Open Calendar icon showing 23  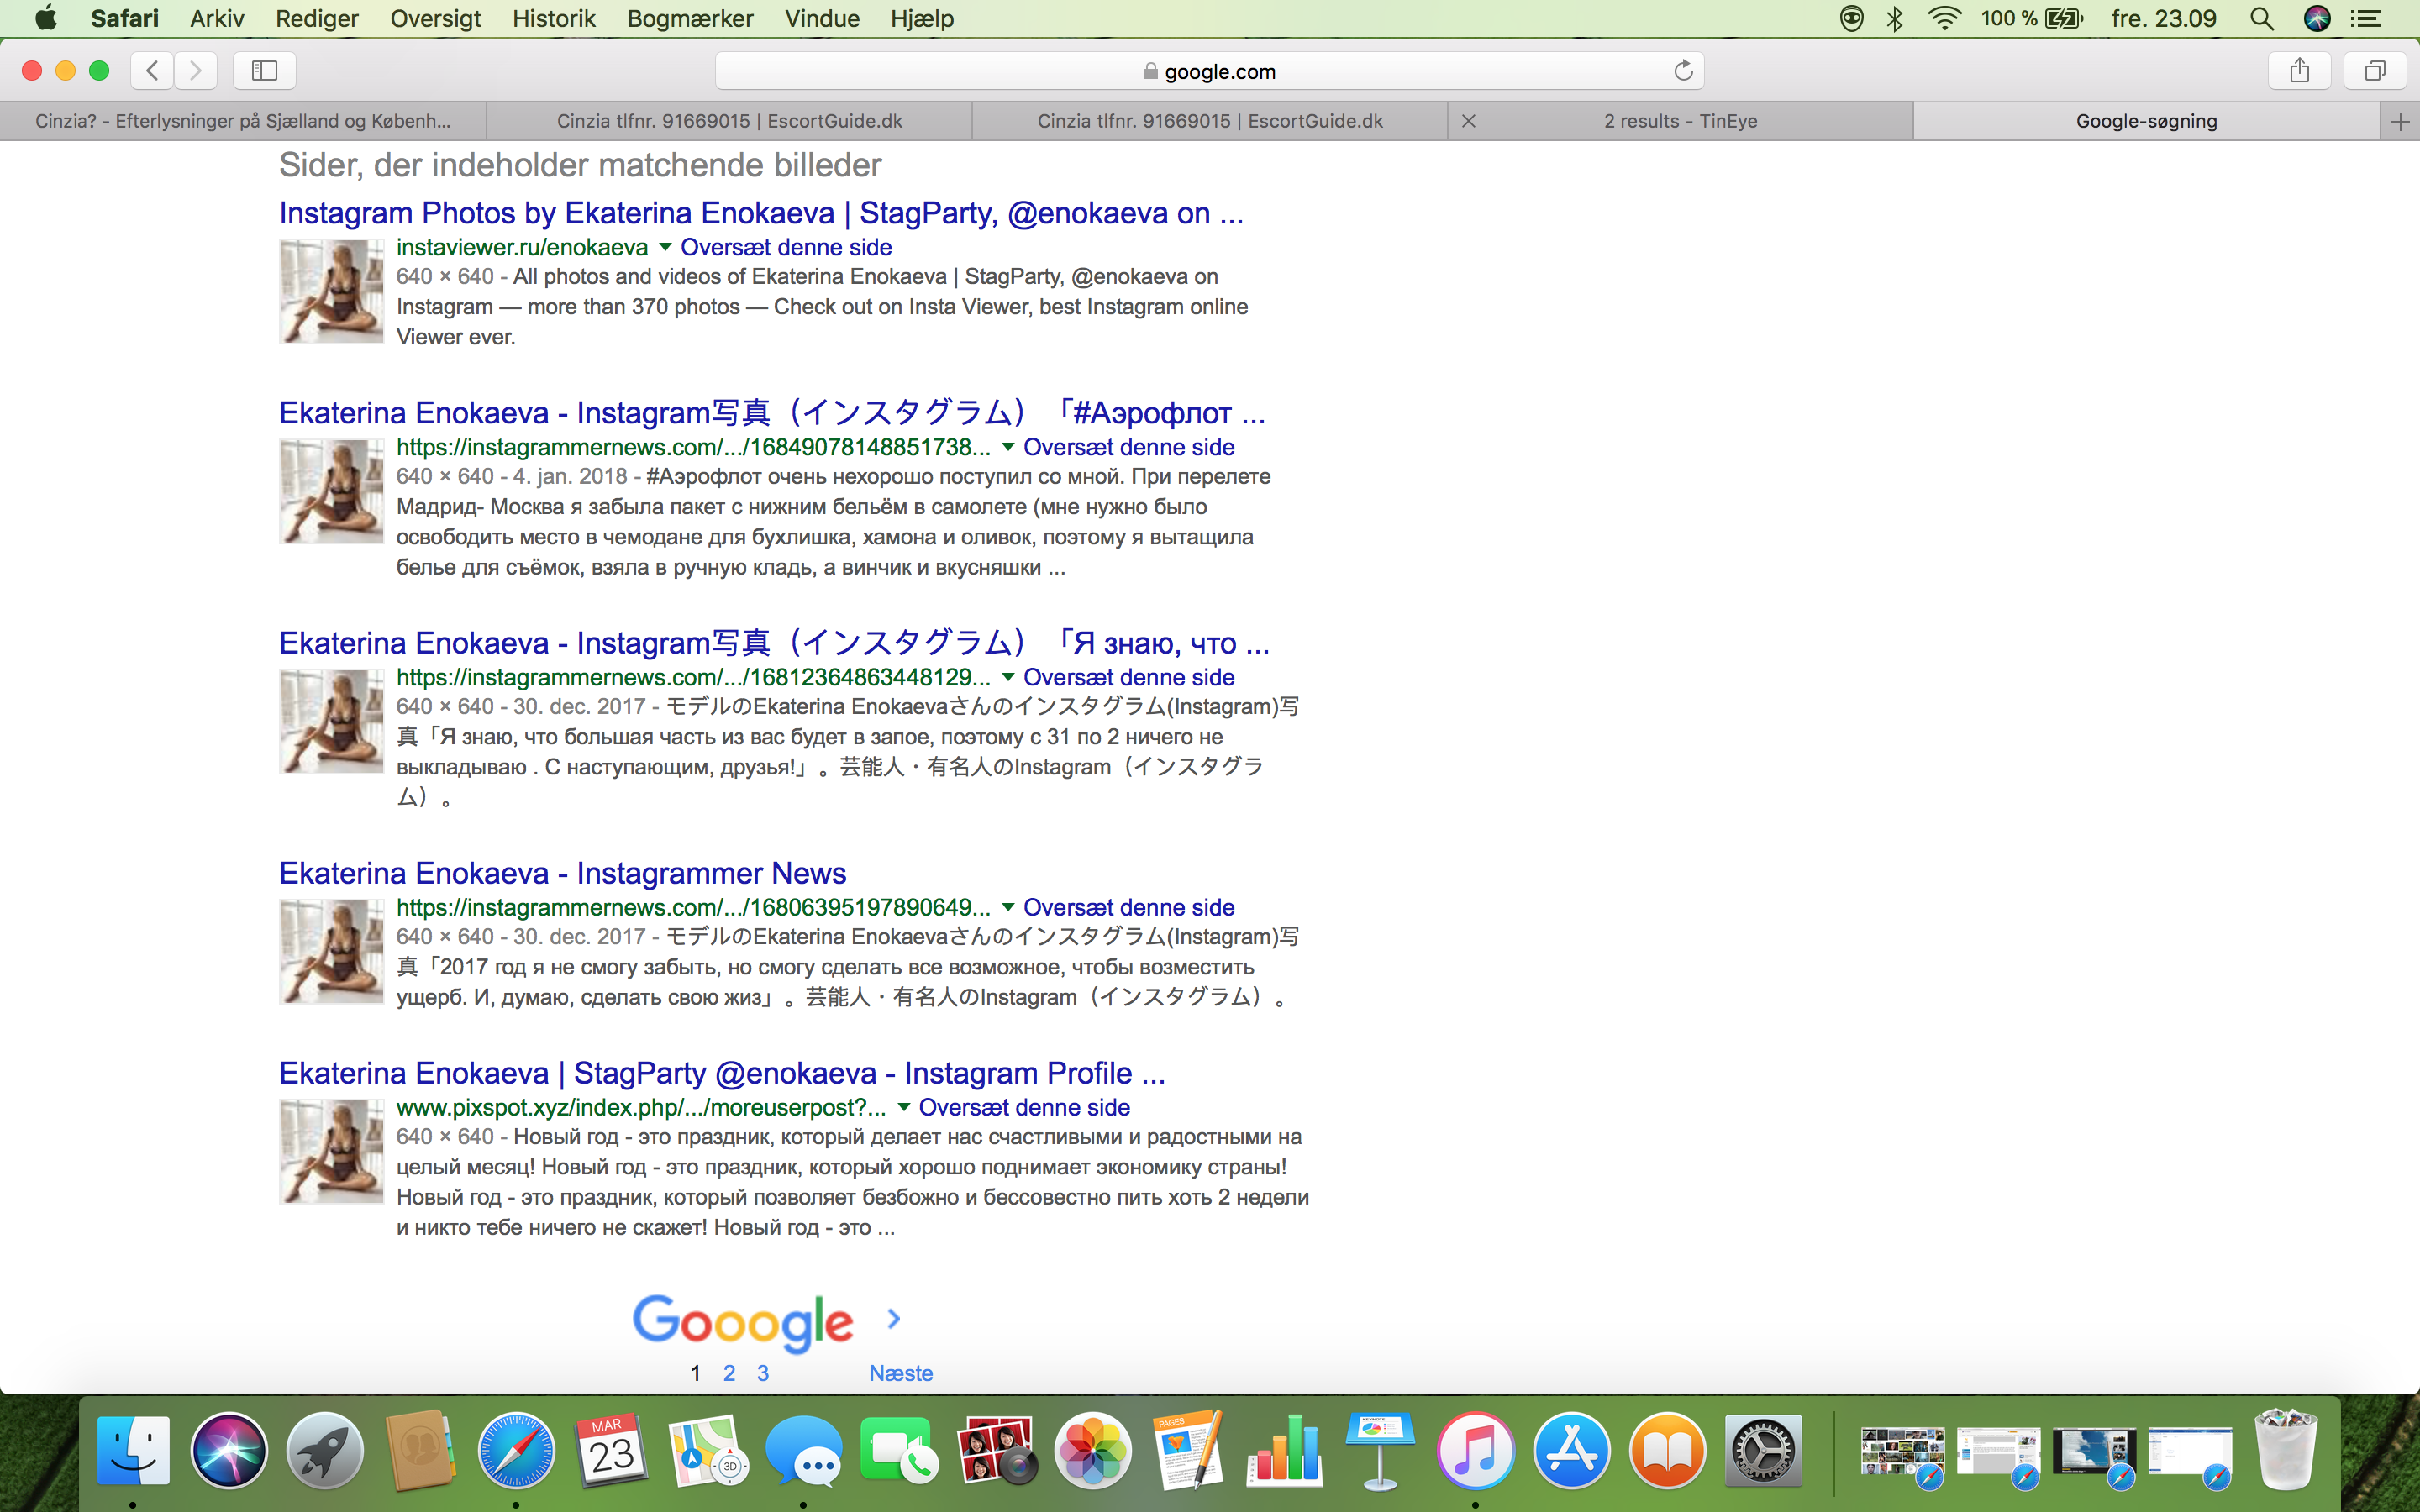(x=612, y=1449)
